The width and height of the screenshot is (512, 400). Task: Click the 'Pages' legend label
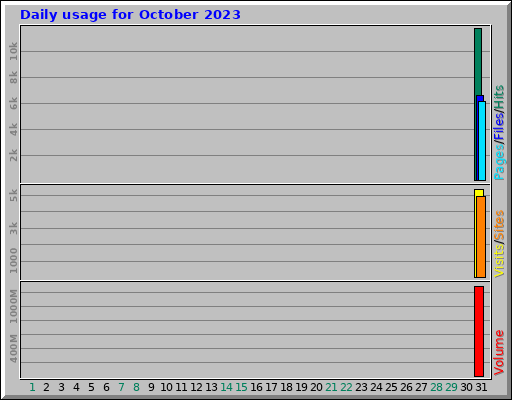[499, 162]
